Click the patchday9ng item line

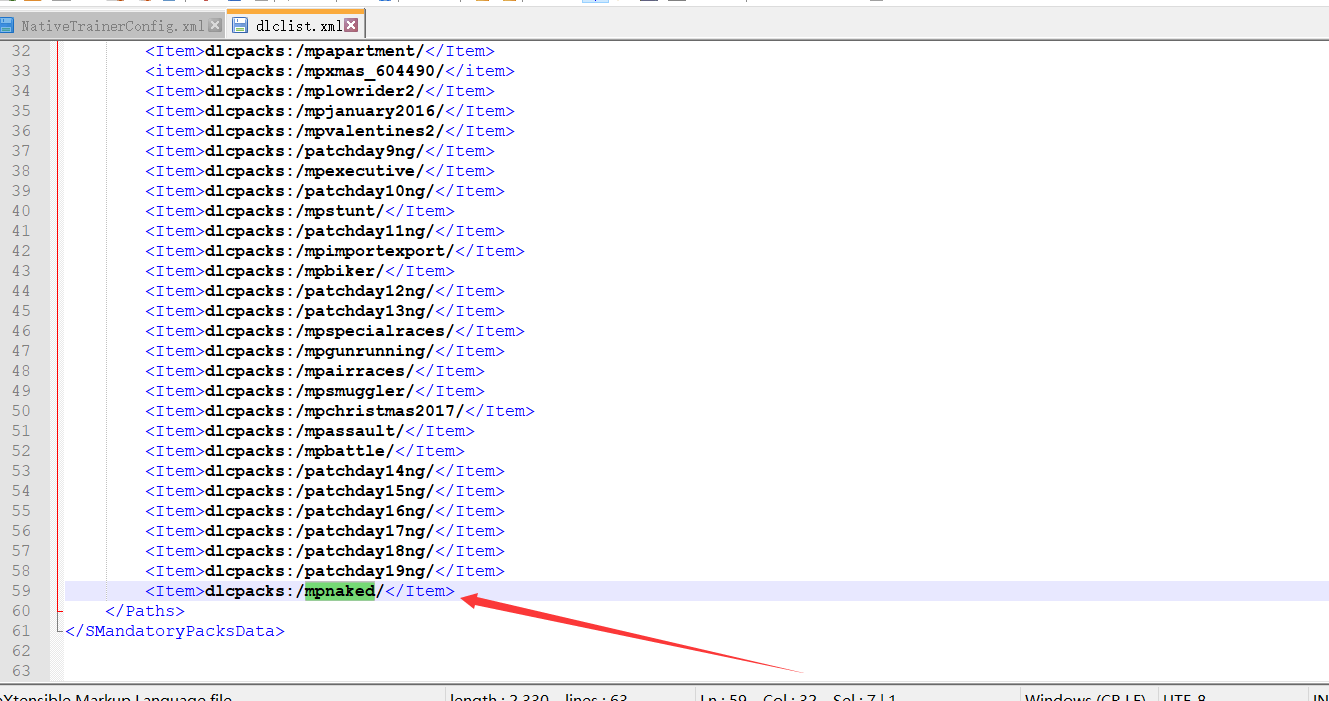tap(320, 151)
